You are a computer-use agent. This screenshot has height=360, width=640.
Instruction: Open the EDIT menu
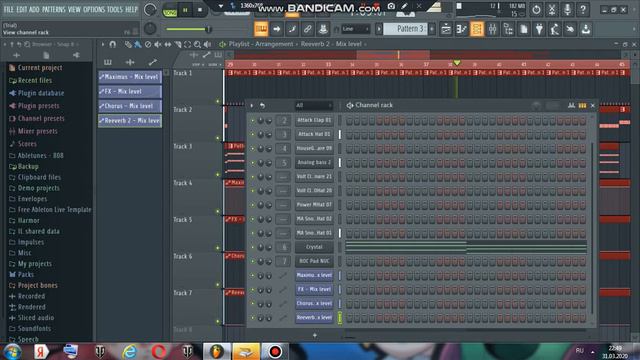tap(22, 9)
